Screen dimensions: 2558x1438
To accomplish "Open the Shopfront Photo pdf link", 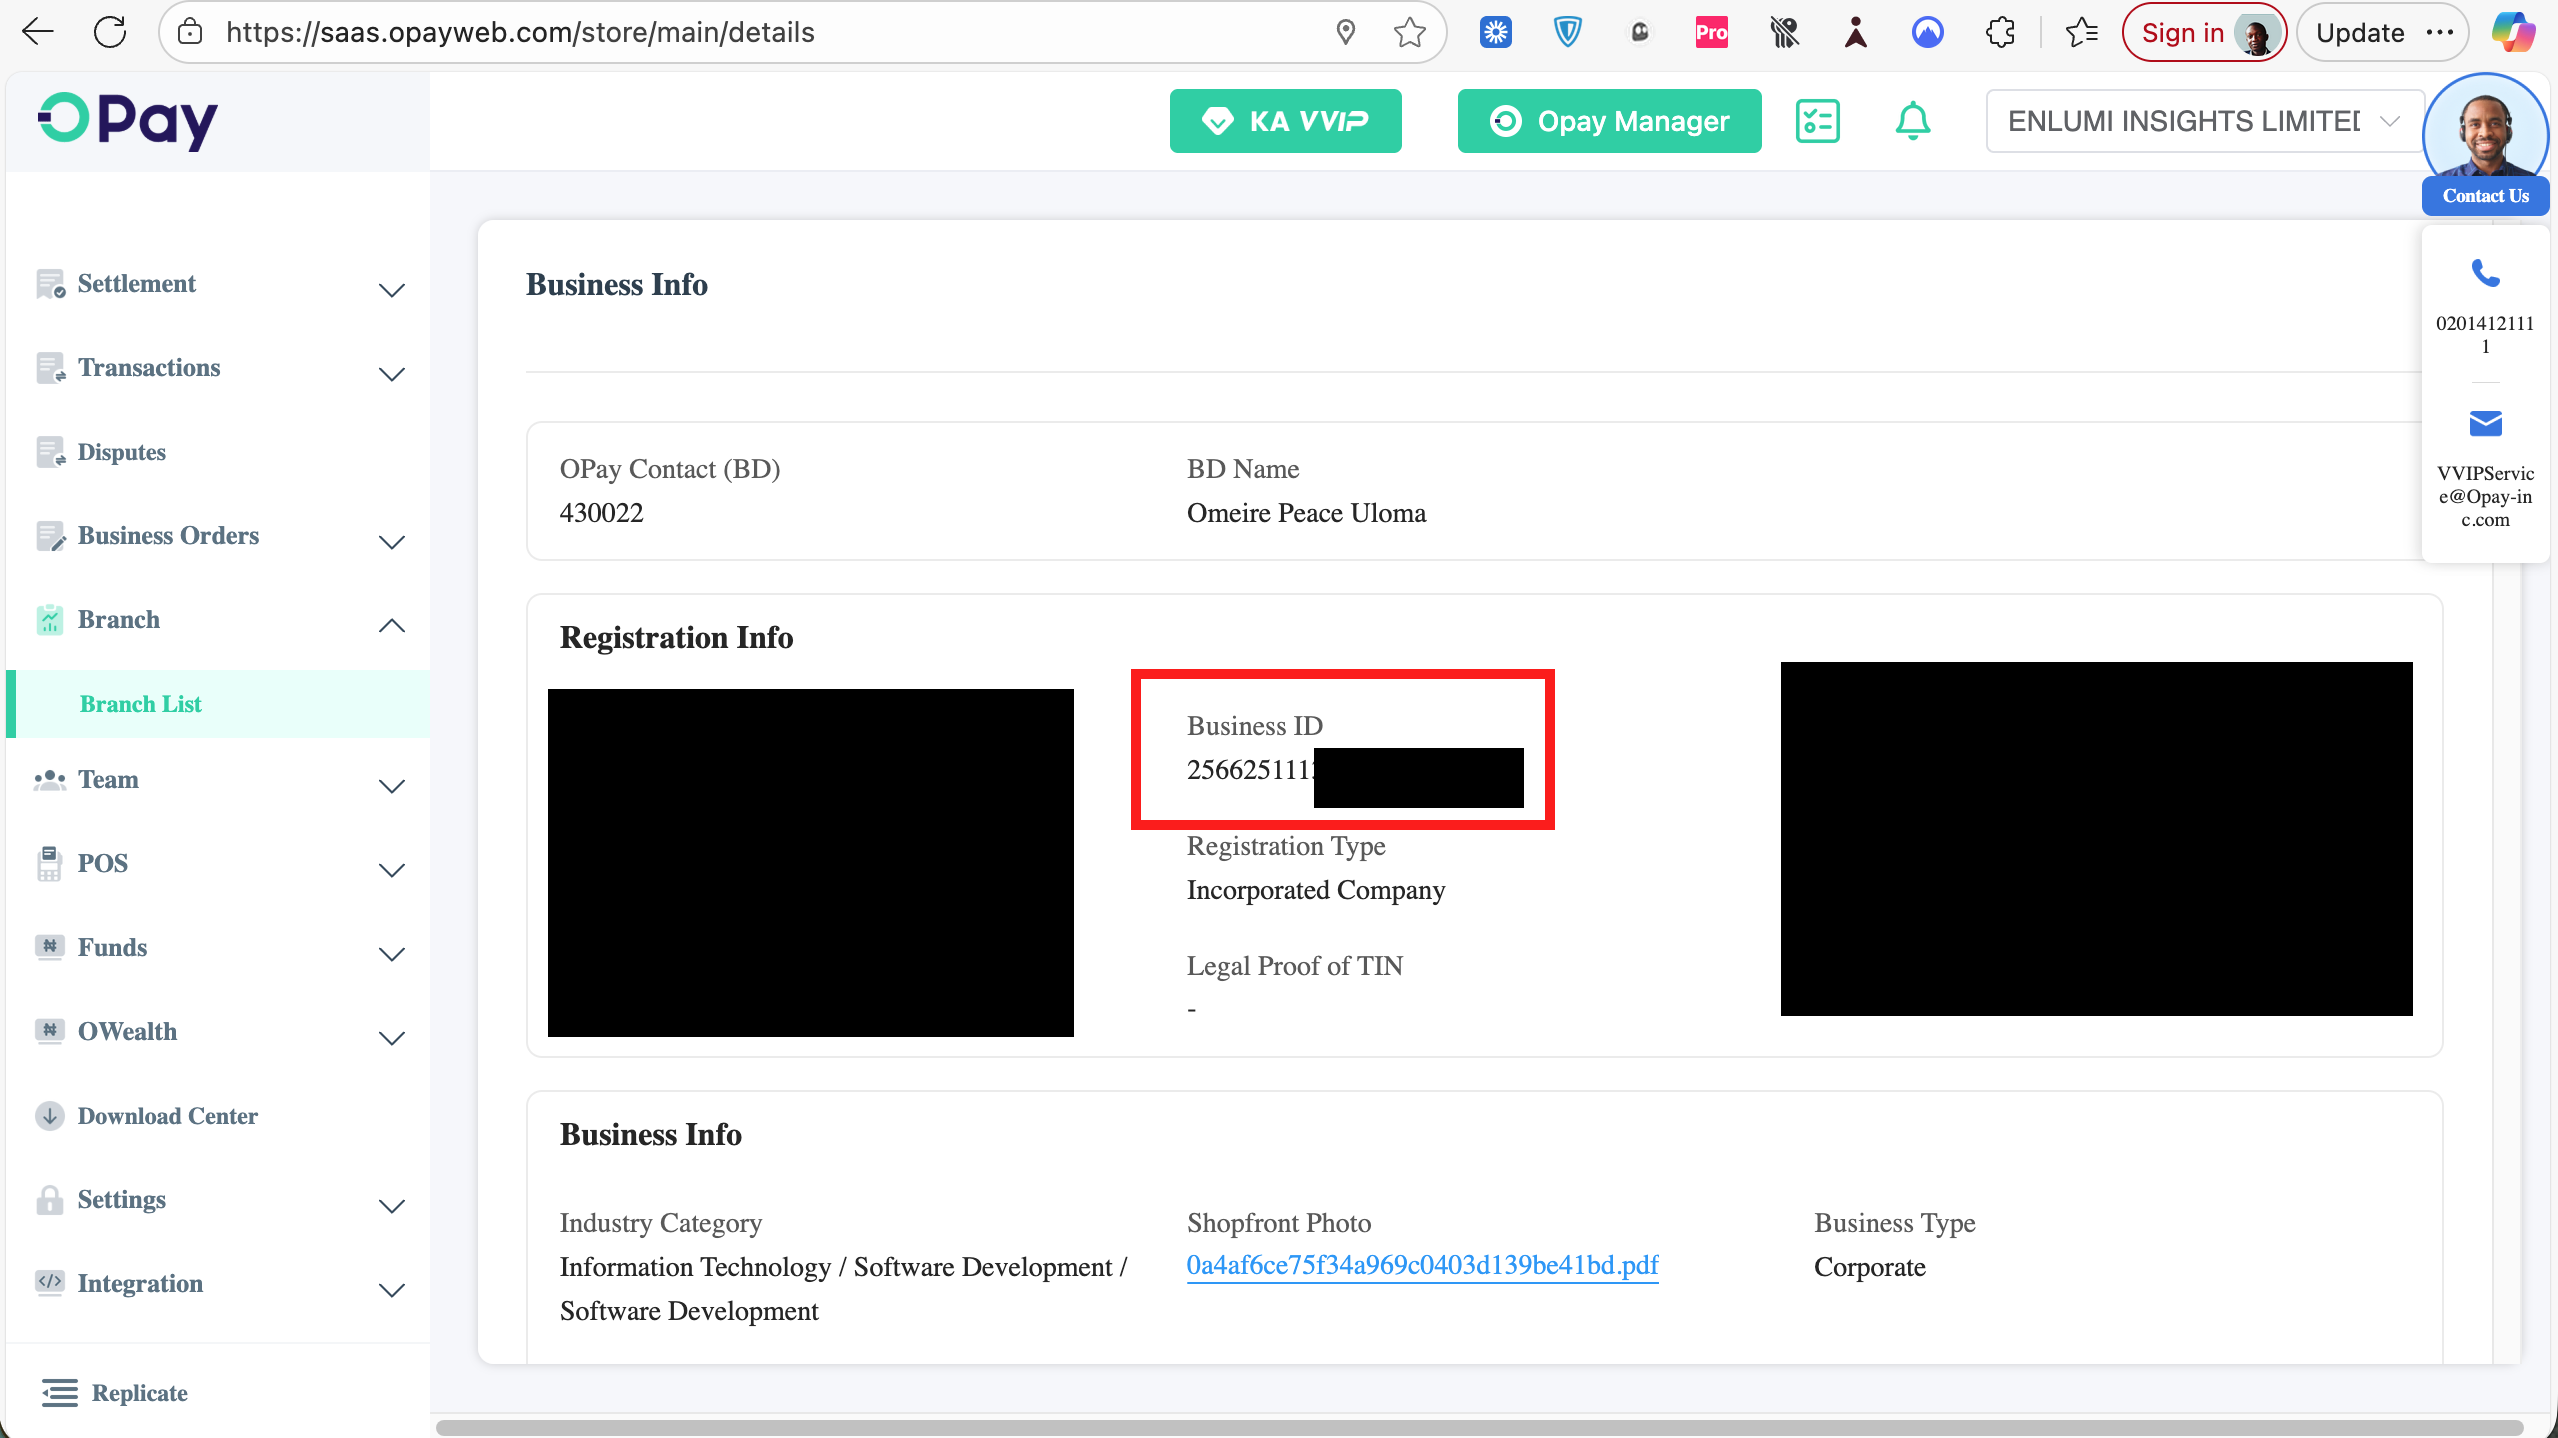I will 1422,1265.
